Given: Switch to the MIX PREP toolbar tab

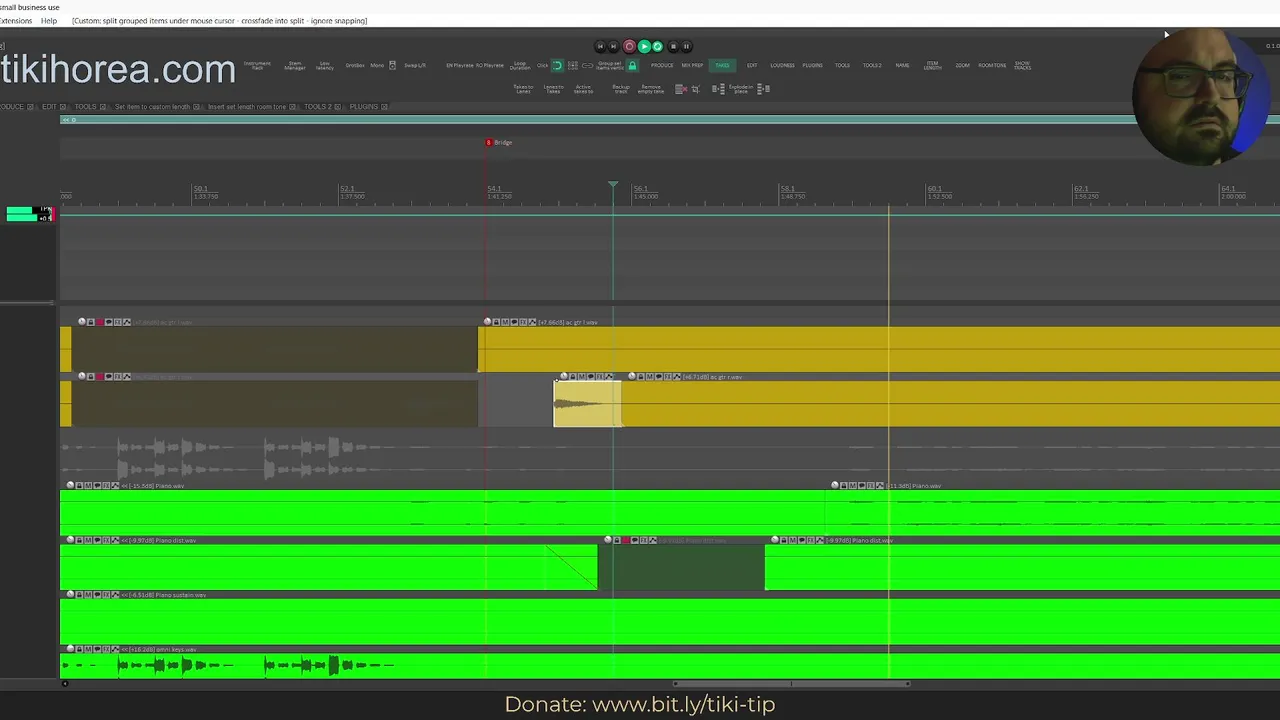Looking at the screenshot, I should [x=692, y=65].
